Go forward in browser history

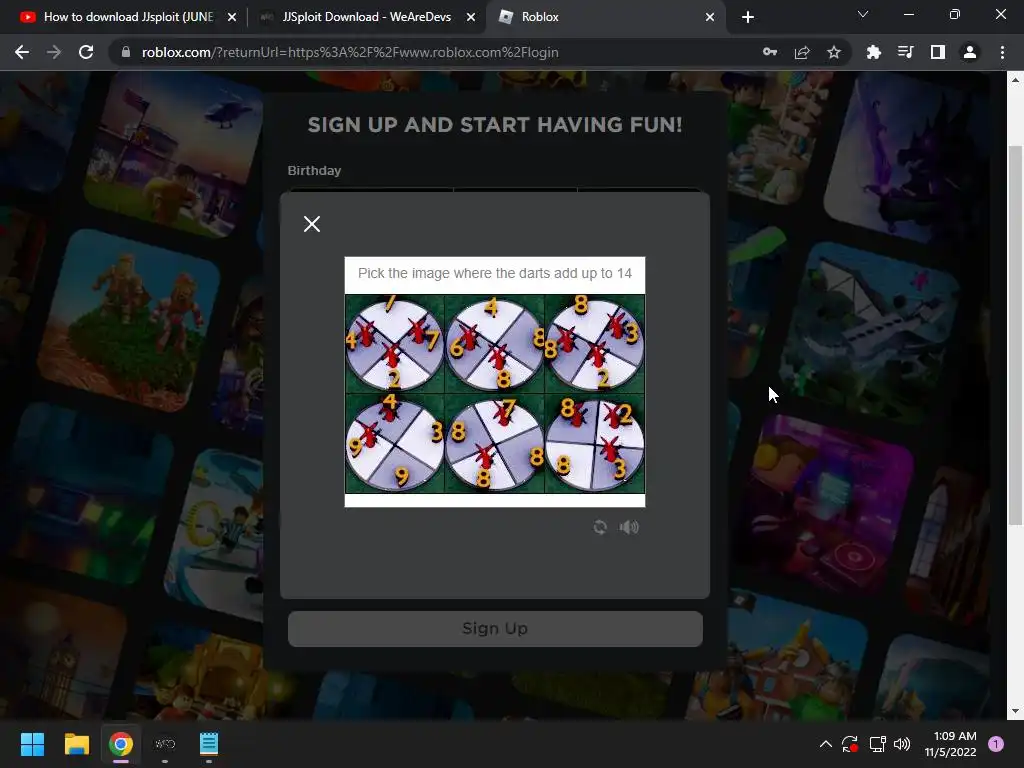coord(54,52)
